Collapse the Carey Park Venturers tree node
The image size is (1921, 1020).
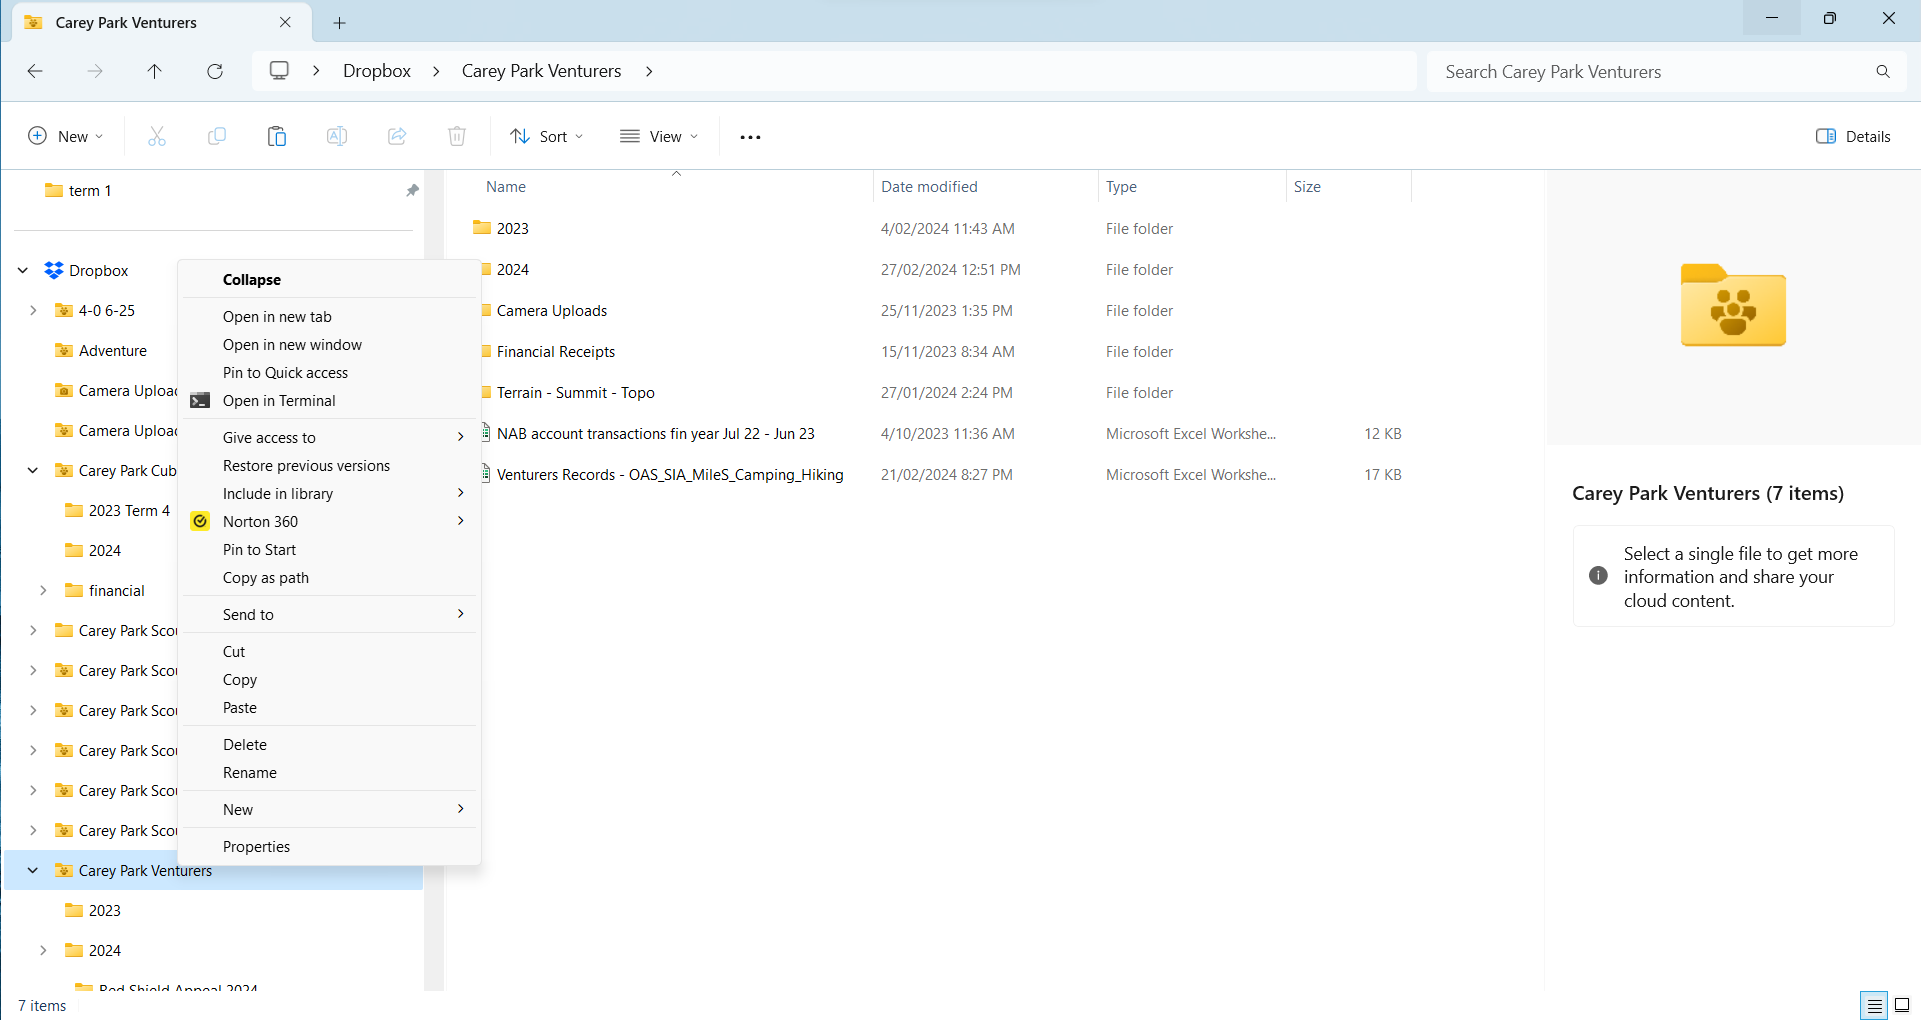pyautogui.click(x=33, y=870)
